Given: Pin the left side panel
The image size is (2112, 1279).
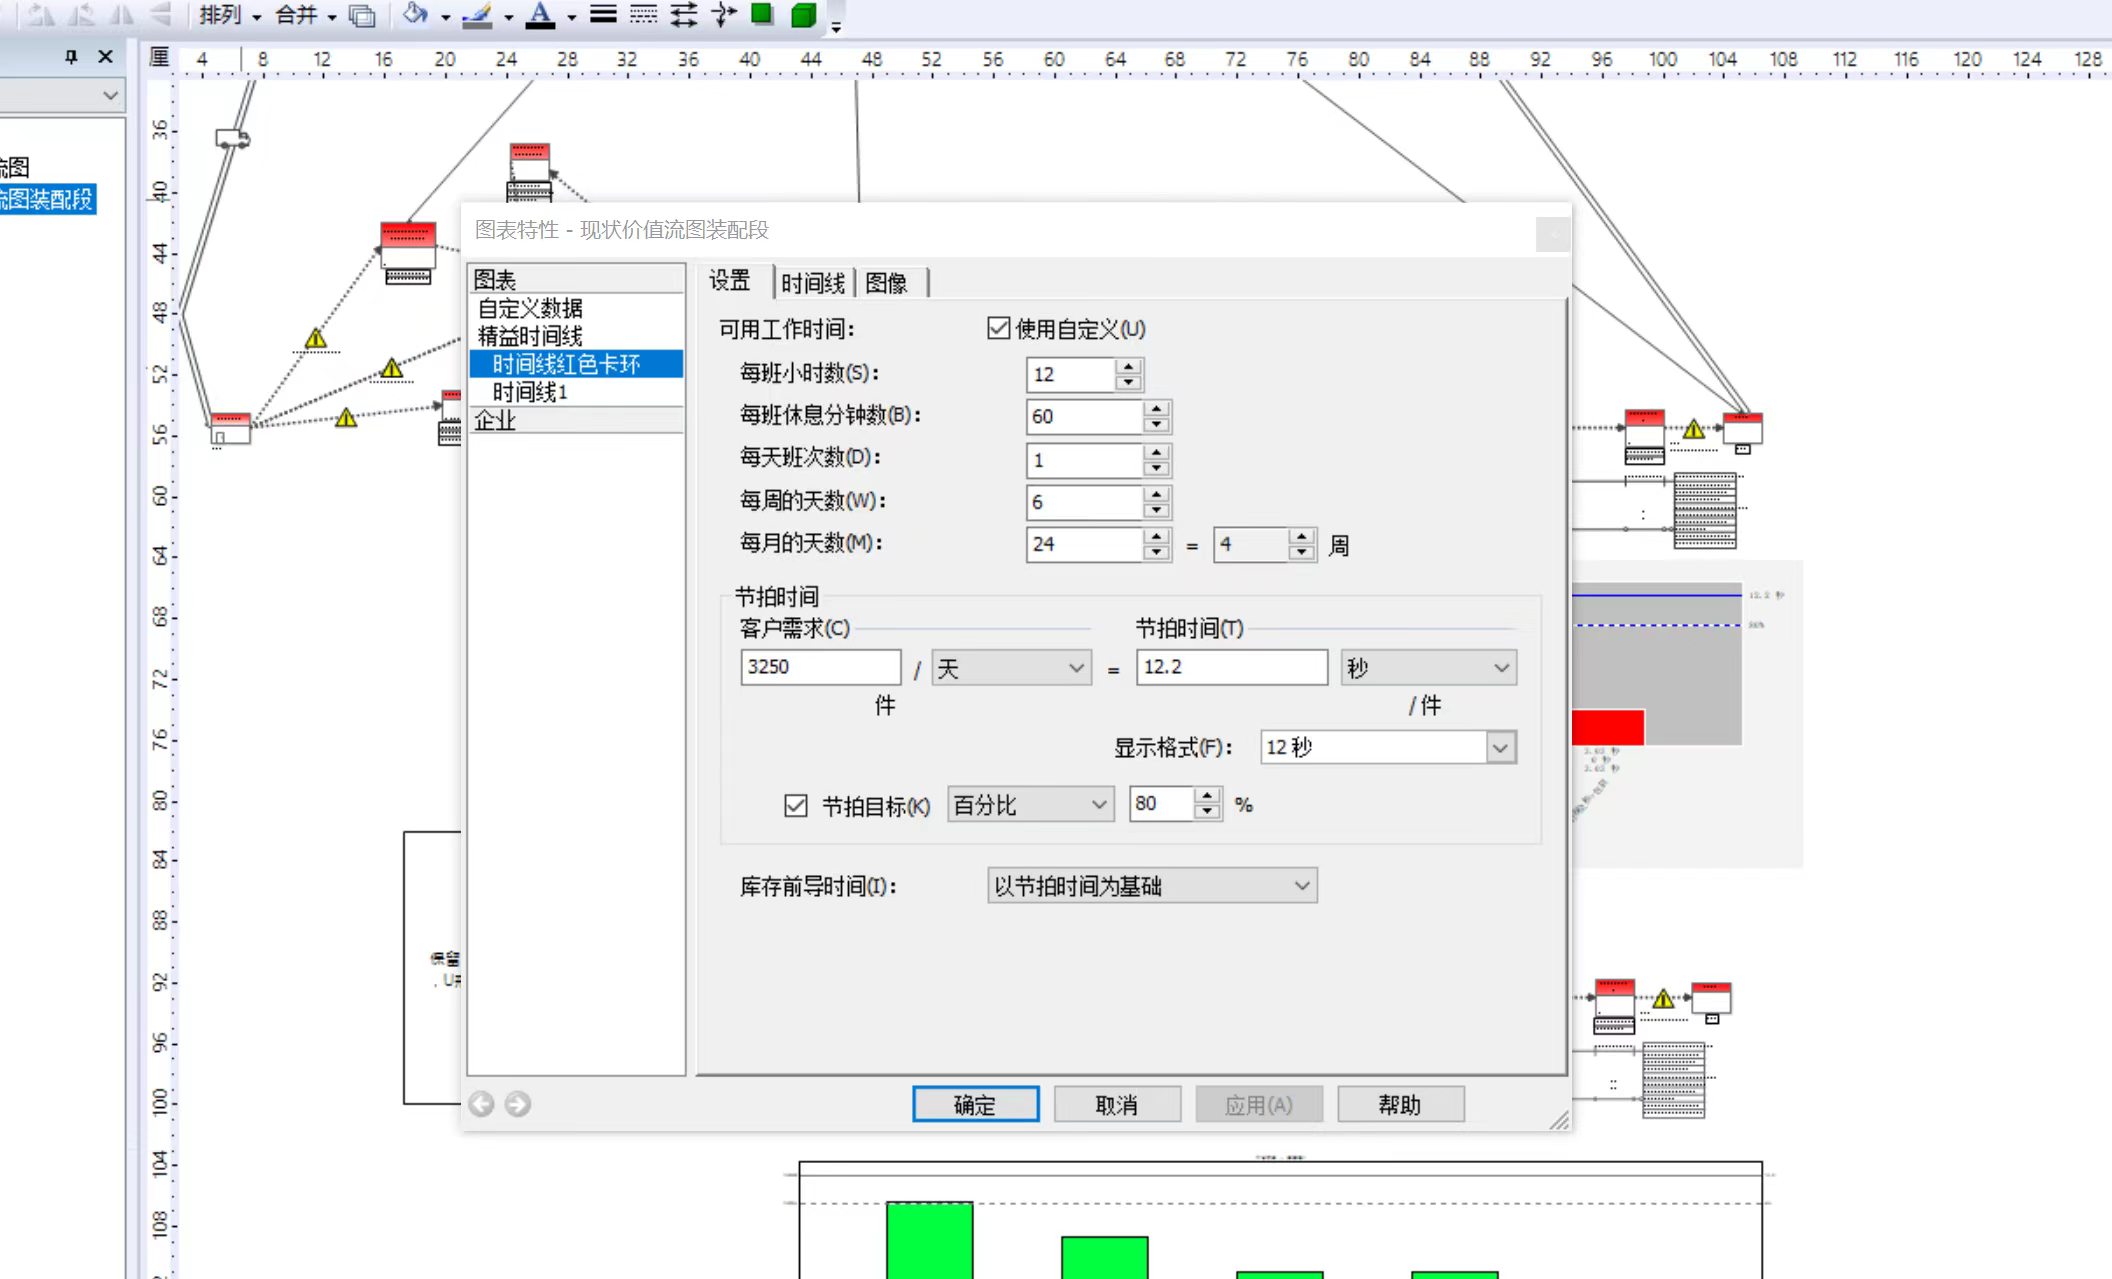Looking at the screenshot, I should 71,57.
